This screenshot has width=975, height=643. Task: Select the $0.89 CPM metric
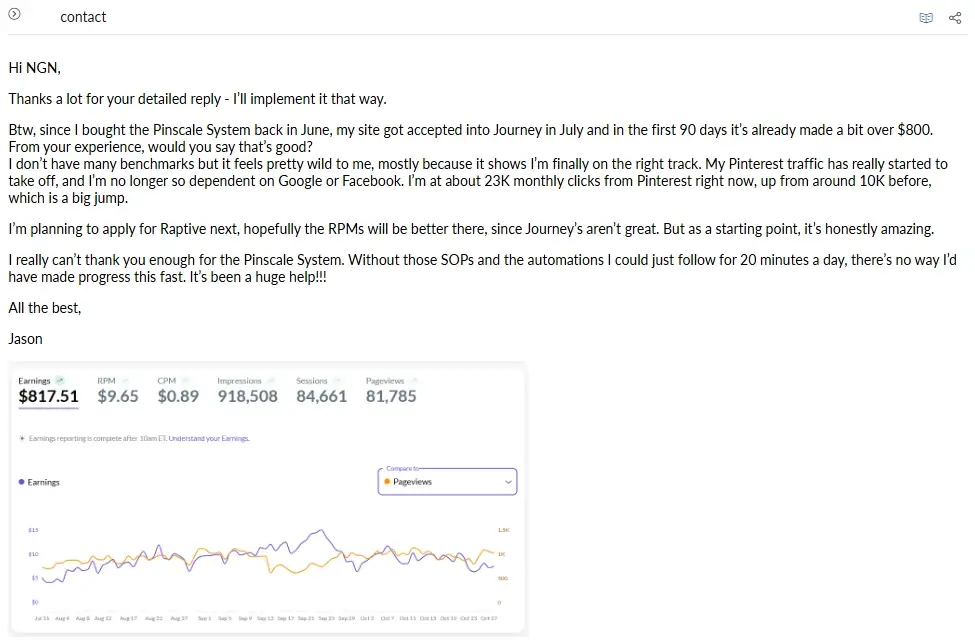(178, 396)
